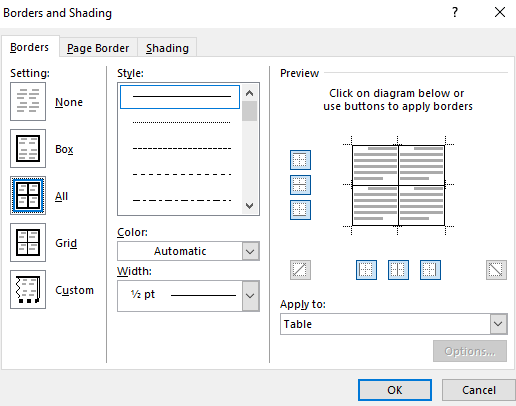Switch to the Page Border tab
This screenshot has width=516, height=406.
[98, 48]
